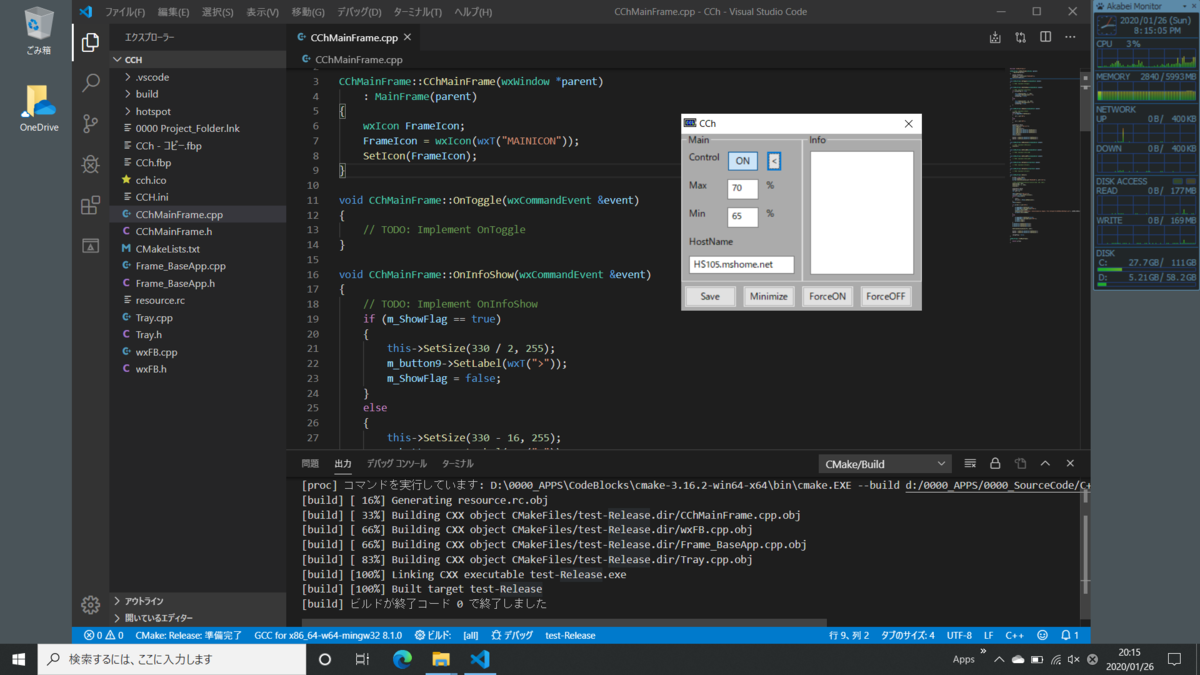Click Save in the CCh dialog
The image size is (1200, 675).
709,296
